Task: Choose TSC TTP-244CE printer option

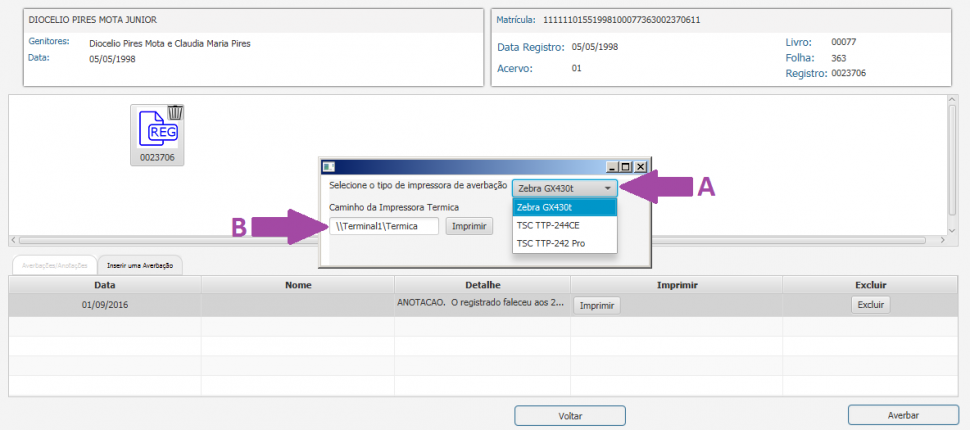Action: point(564,225)
